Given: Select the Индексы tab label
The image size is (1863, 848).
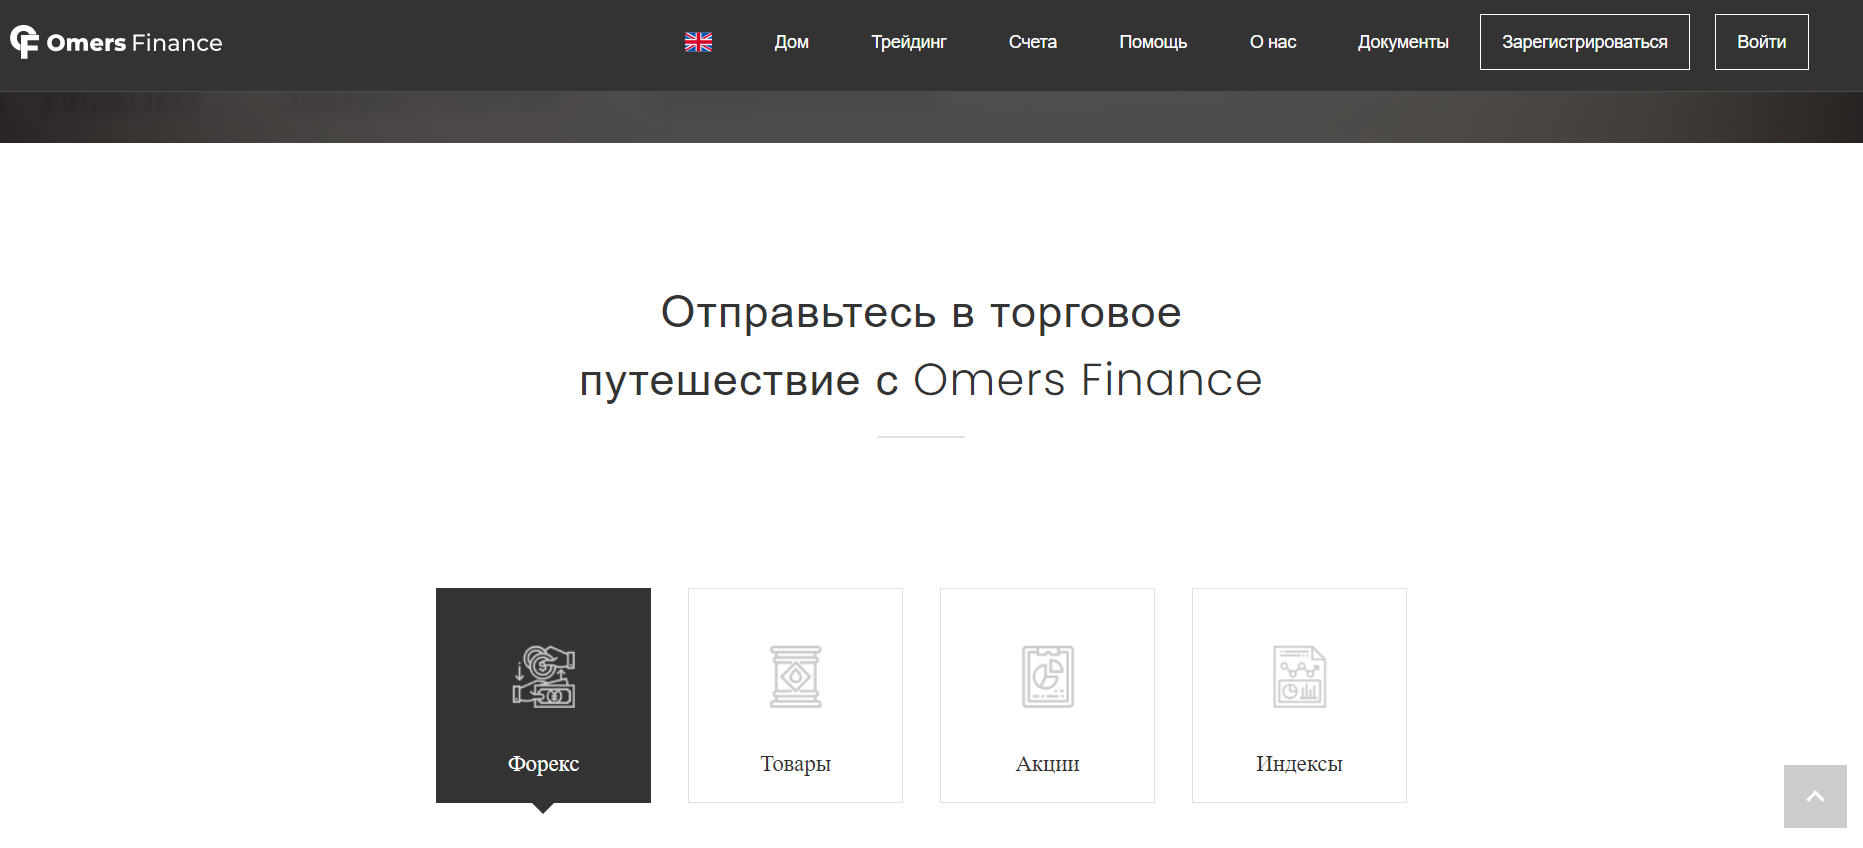Looking at the screenshot, I should click(x=1299, y=764).
